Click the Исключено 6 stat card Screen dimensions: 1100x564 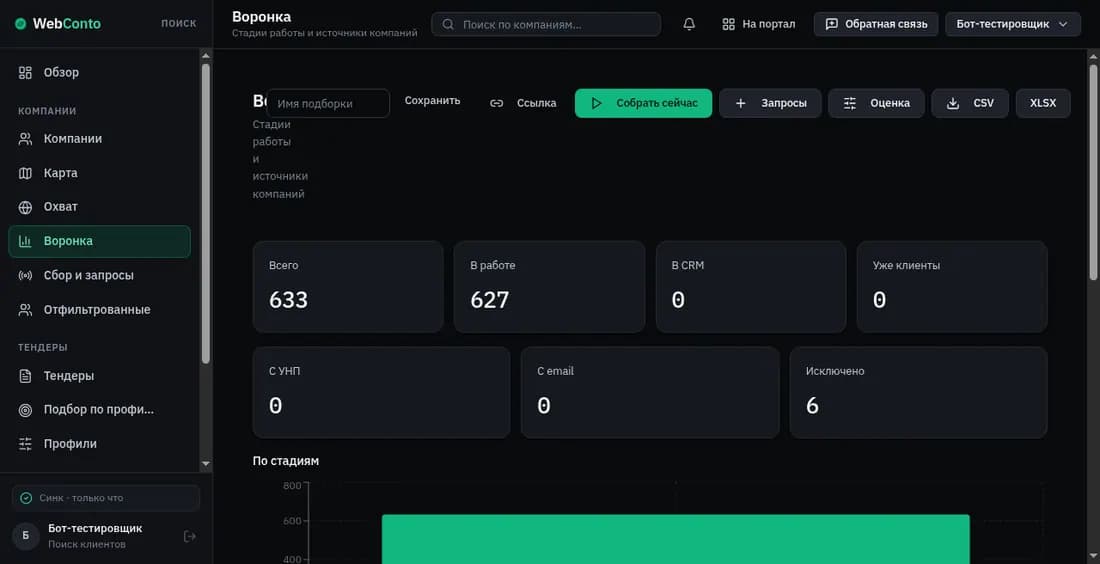[918, 393]
